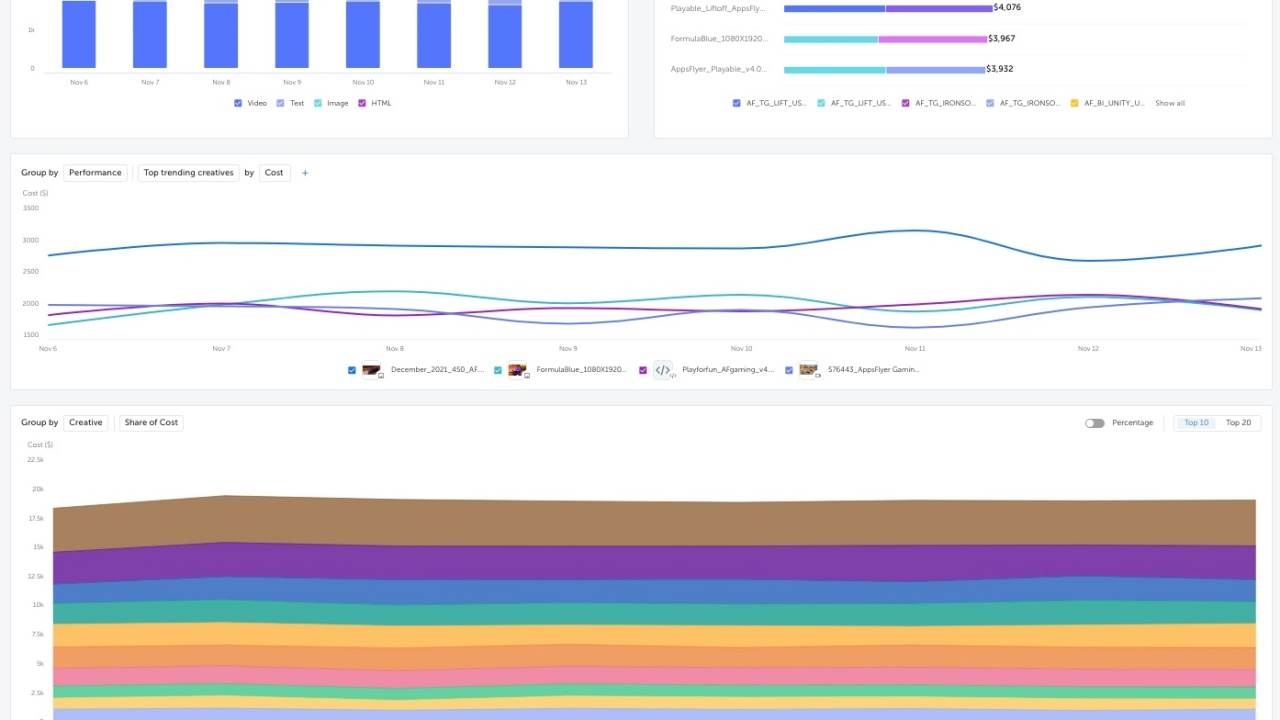Toggle the Percentage switch
The width and height of the screenshot is (1280, 720).
click(x=1094, y=423)
